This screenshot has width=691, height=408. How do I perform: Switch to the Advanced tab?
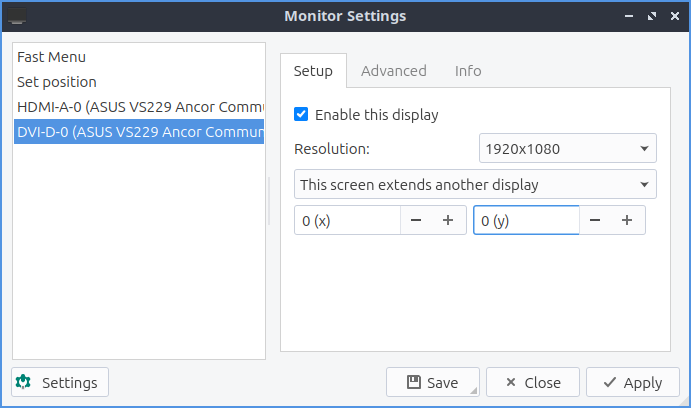[x=394, y=71]
